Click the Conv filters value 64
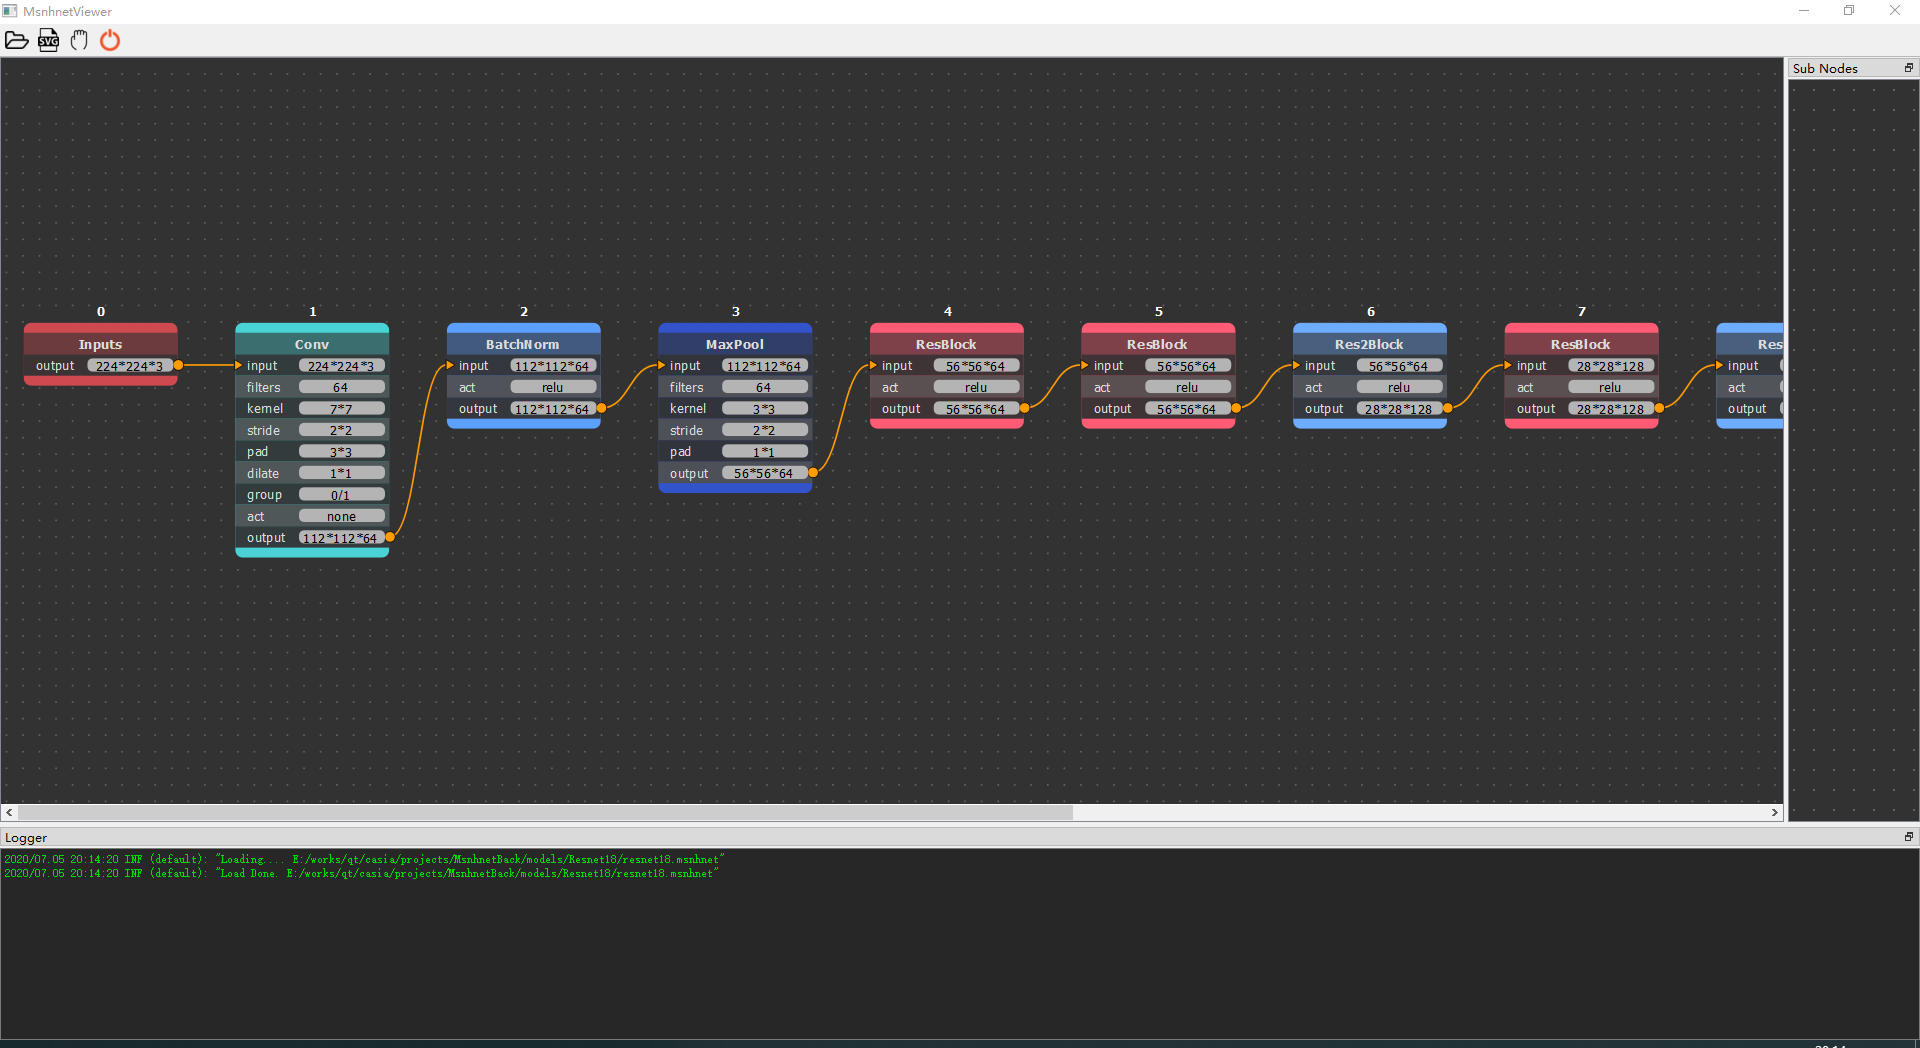This screenshot has height=1048, width=1920. [341, 387]
